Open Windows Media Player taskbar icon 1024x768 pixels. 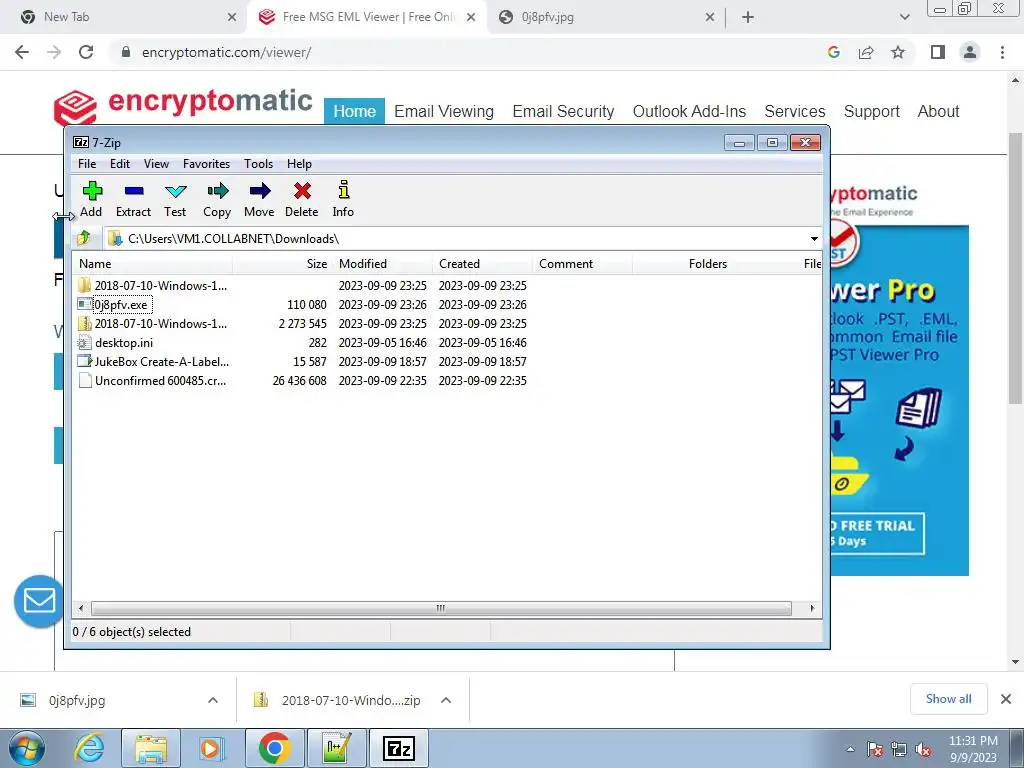(212, 748)
